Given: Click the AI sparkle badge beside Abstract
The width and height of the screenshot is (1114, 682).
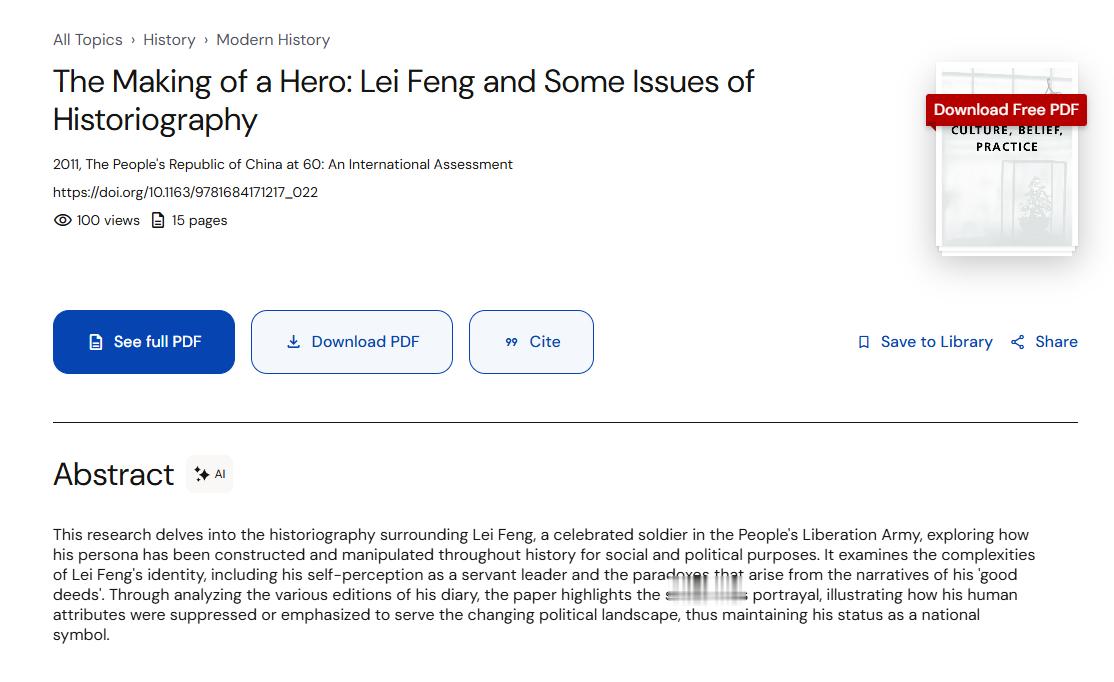Looking at the screenshot, I should (210, 474).
